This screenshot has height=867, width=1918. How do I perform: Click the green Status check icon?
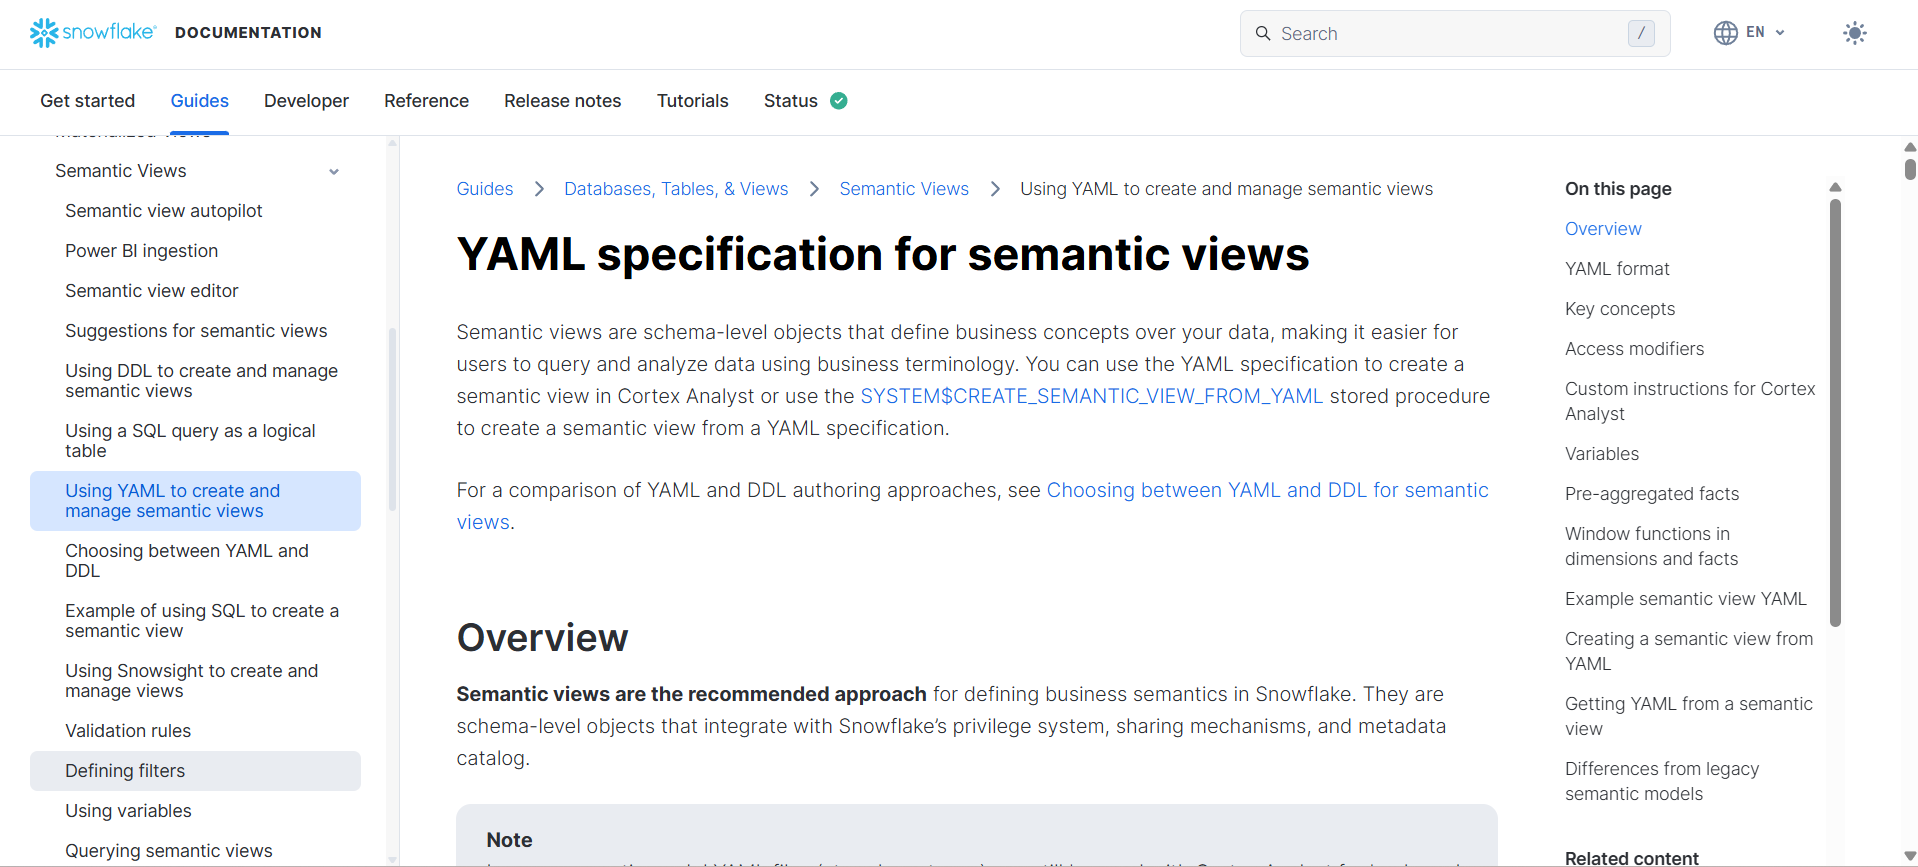point(839,100)
